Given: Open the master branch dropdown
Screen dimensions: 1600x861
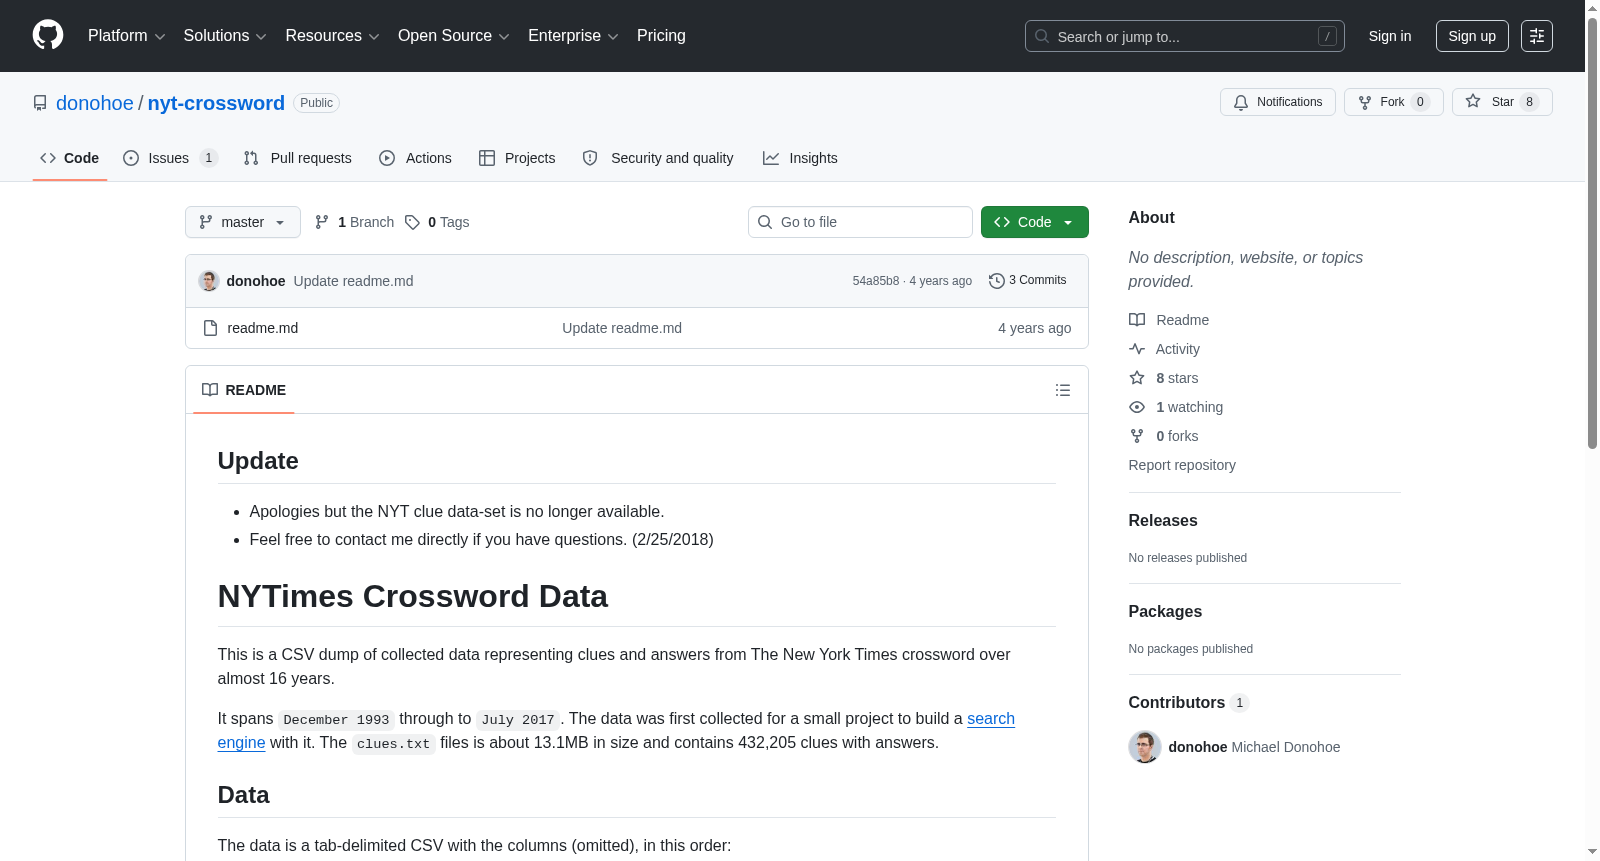Looking at the screenshot, I should click(x=243, y=222).
